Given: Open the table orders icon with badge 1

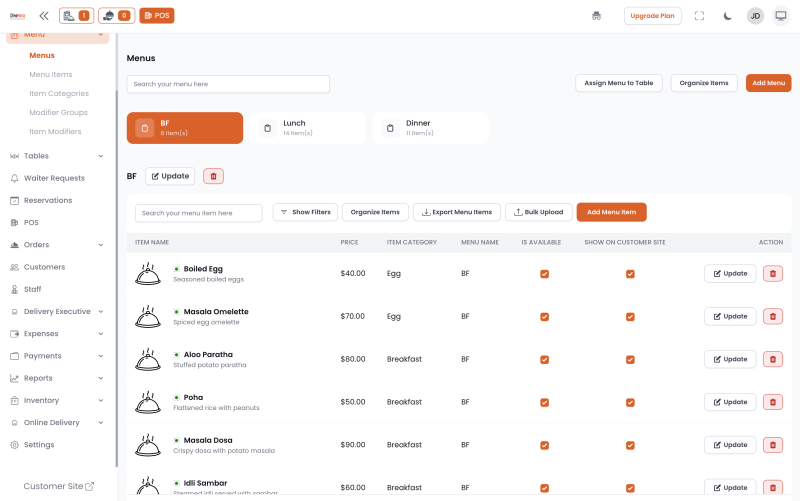Looking at the screenshot, I should click(76, 16).
